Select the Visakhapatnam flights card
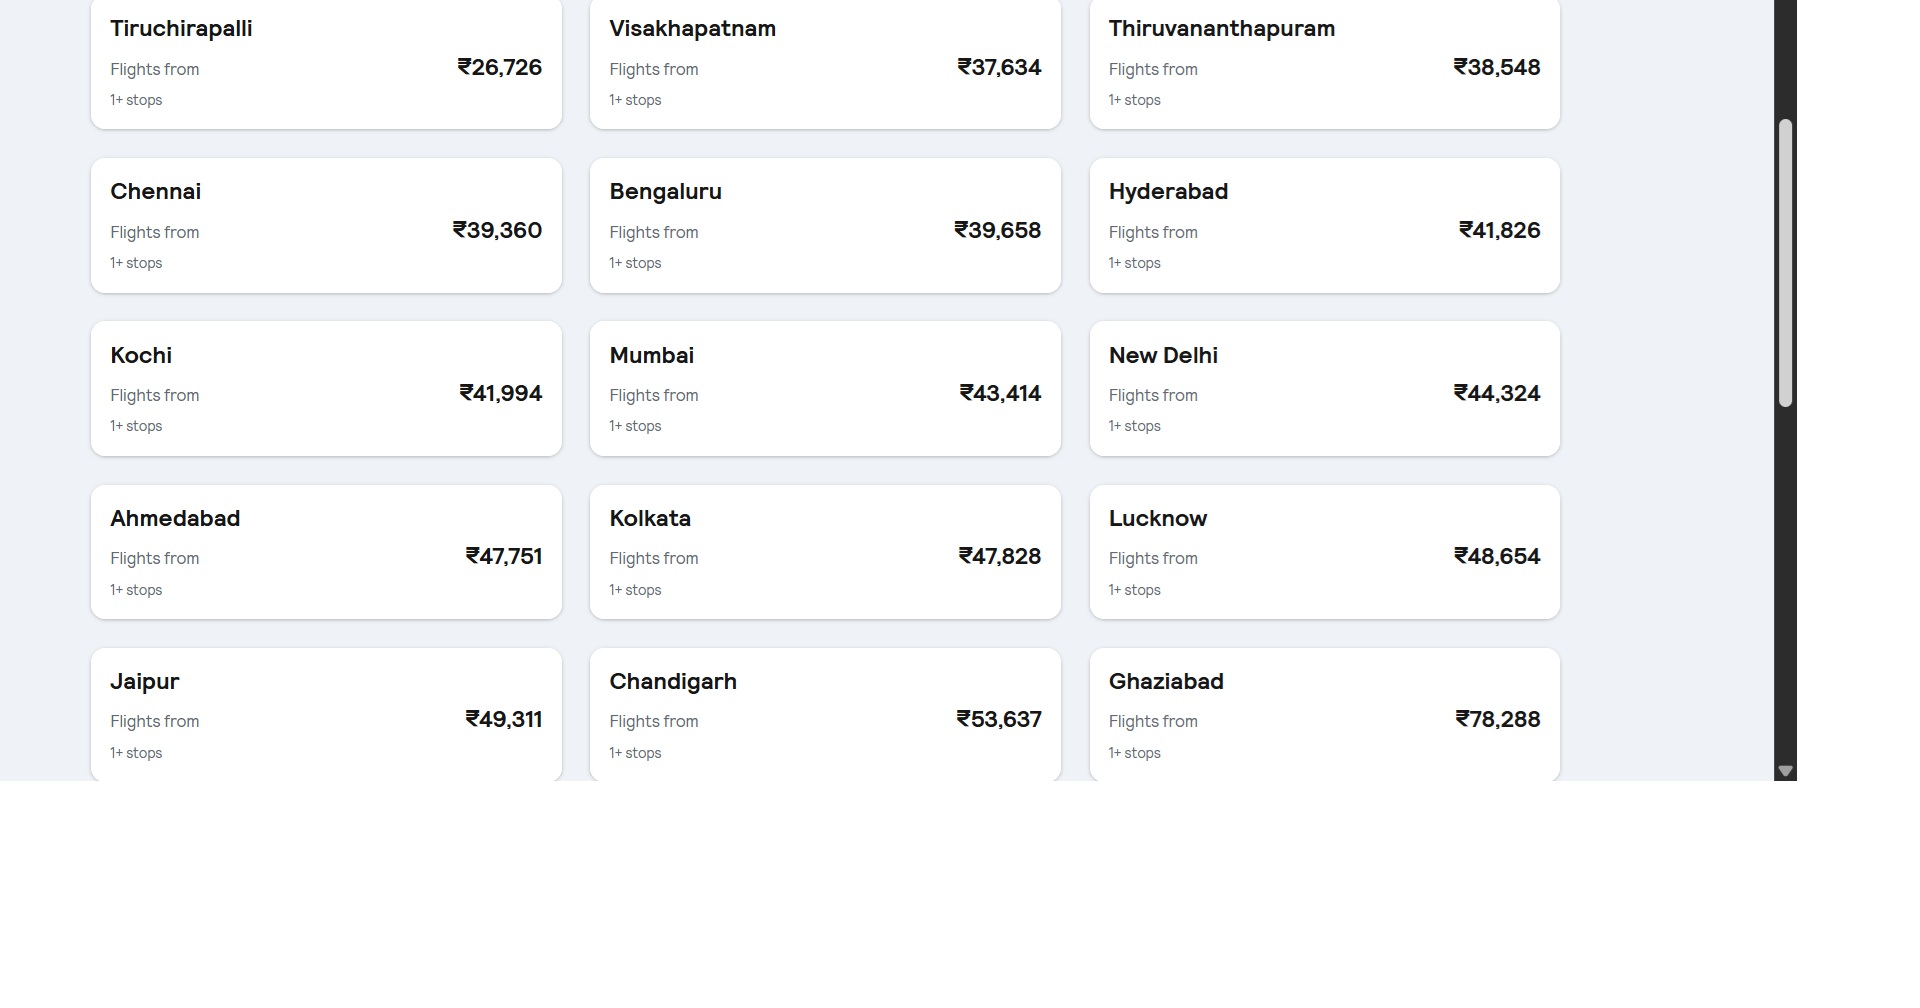The image size is (1920, 1008). tap(825, 64)
